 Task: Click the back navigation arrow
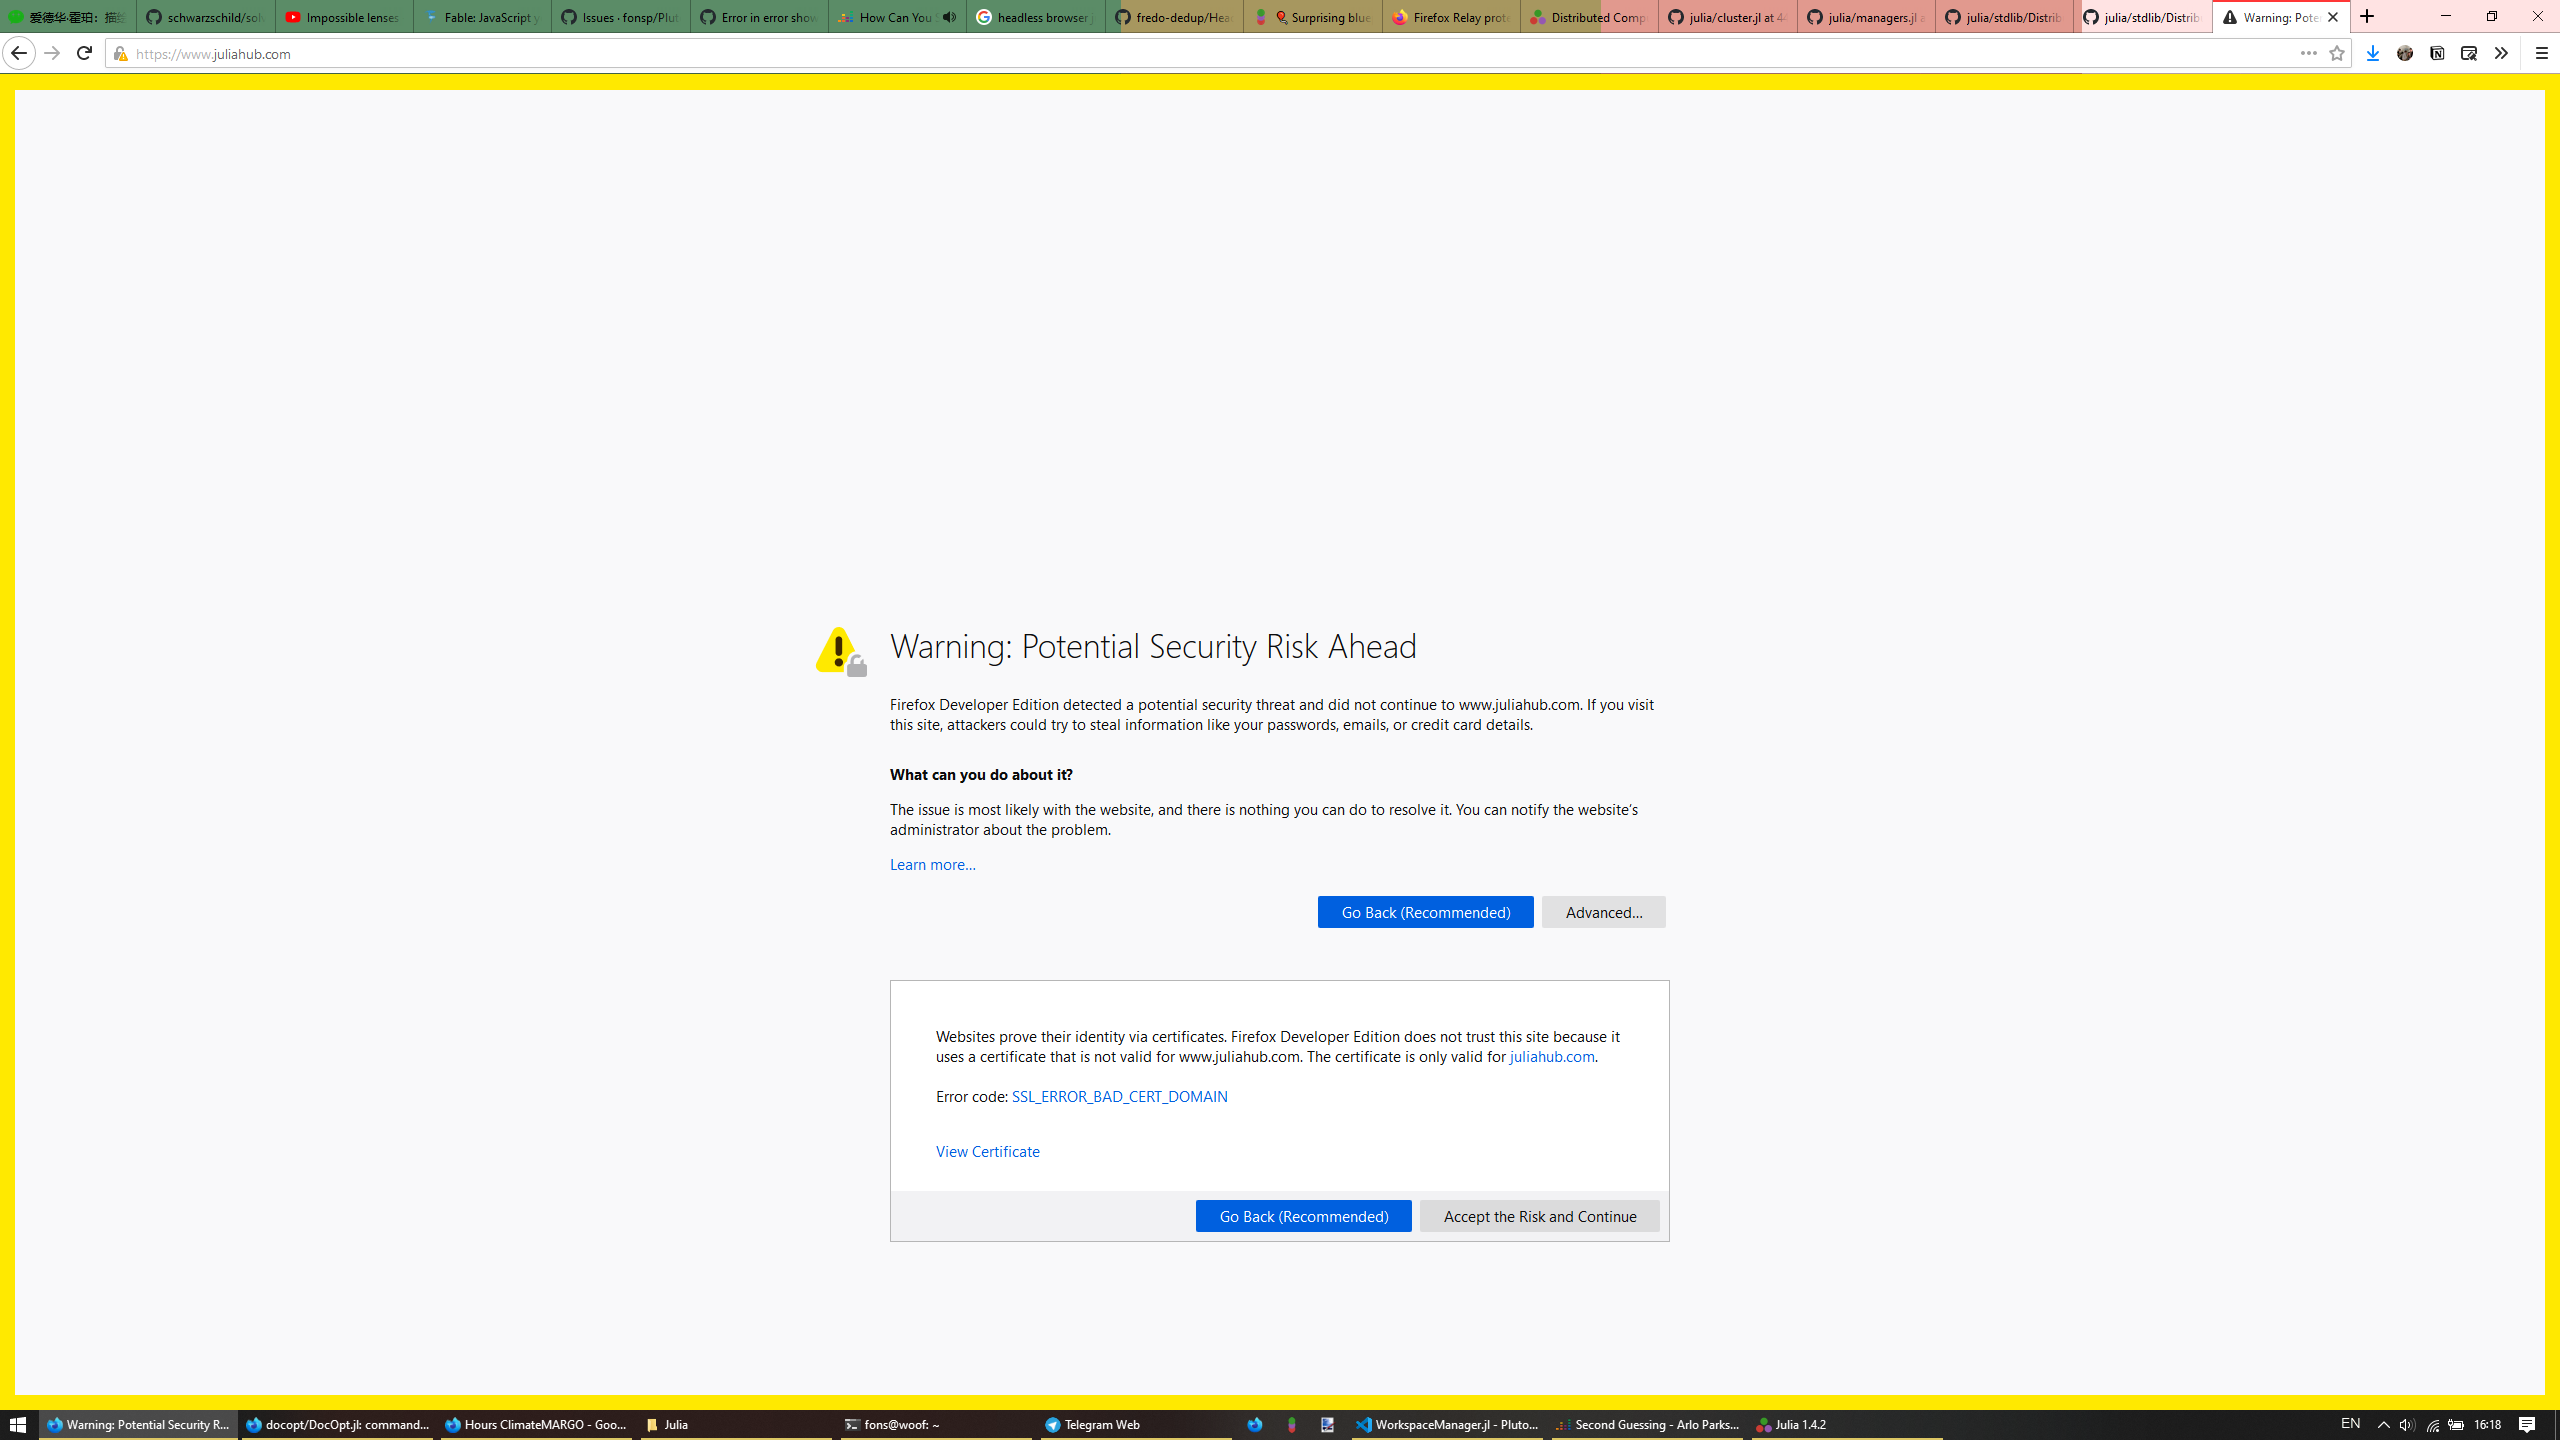coord(19,53)
